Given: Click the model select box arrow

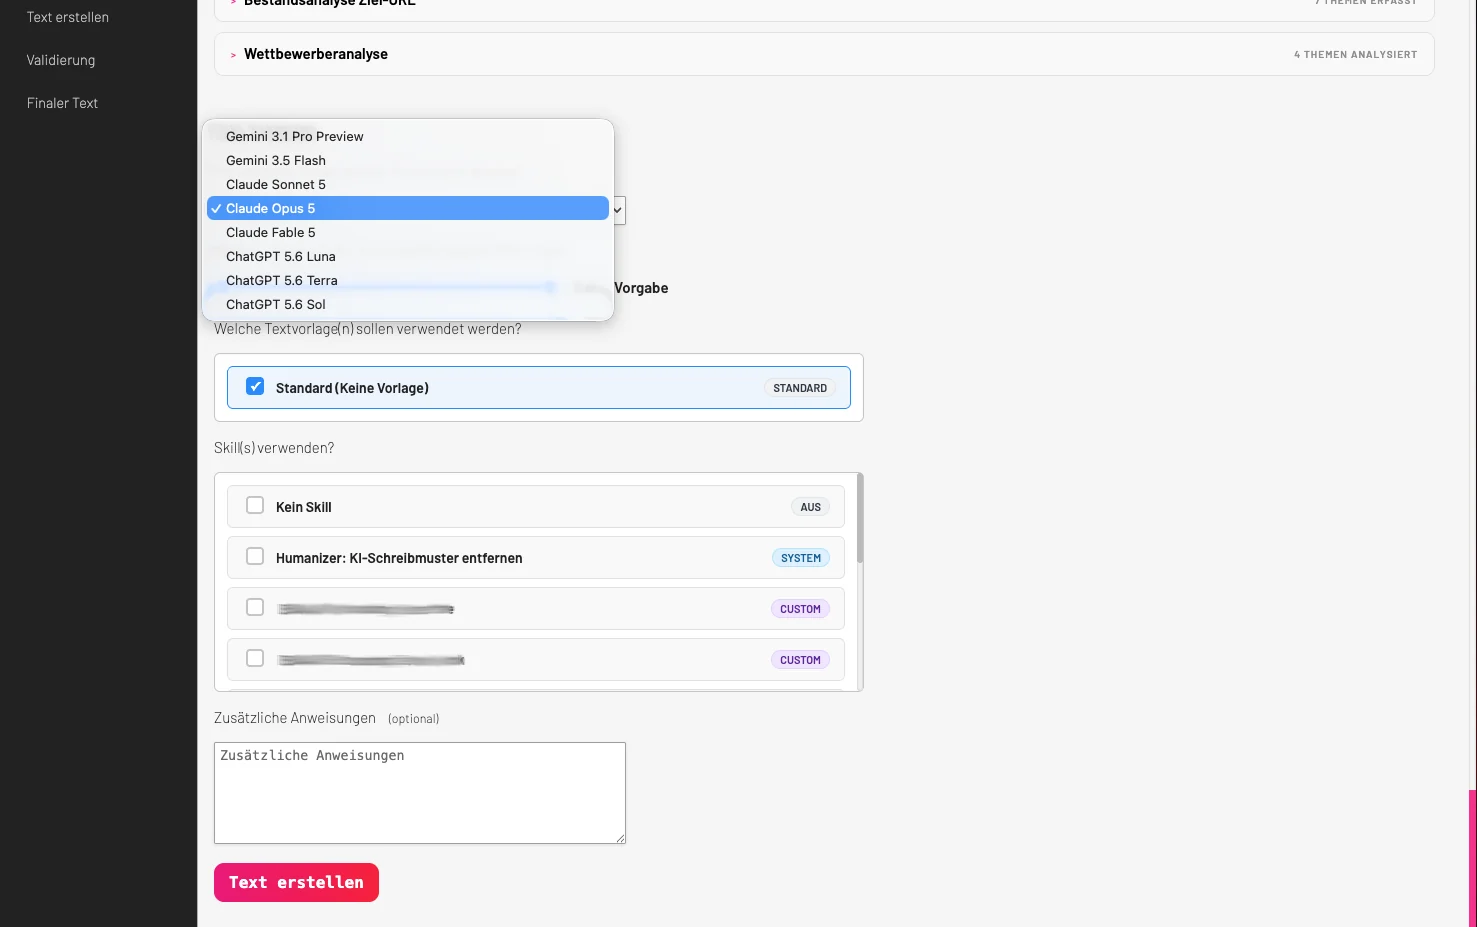Looking at the screenshot, I should [x=618, y=210].
